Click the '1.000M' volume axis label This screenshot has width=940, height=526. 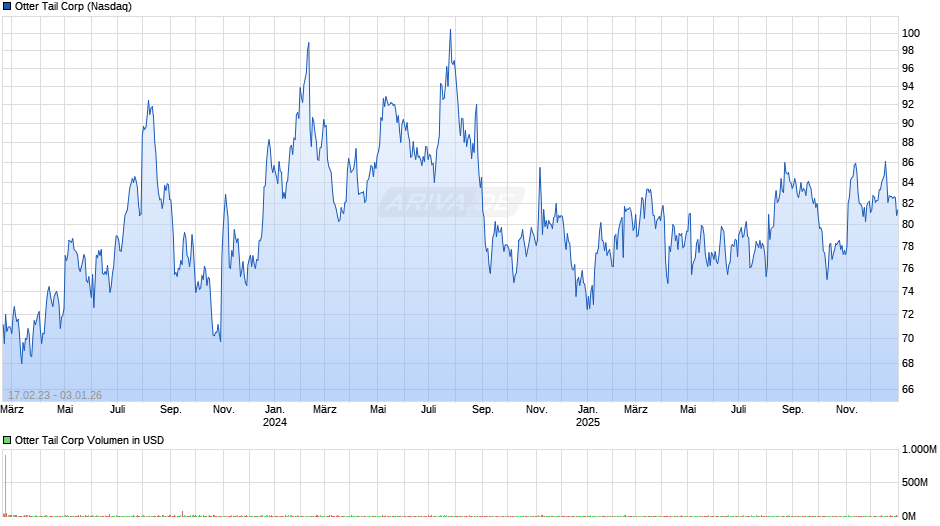pos(919,450)
